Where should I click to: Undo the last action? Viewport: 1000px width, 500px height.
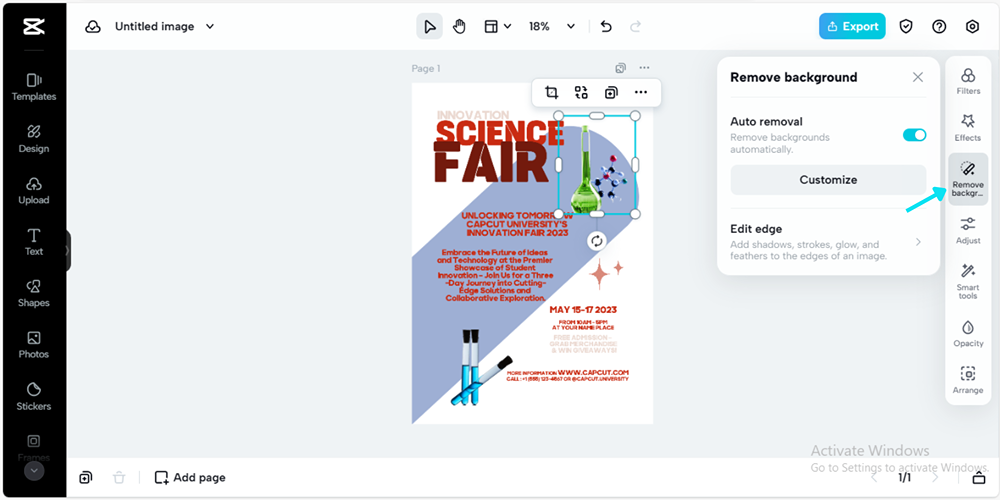(x=607, y=27)
